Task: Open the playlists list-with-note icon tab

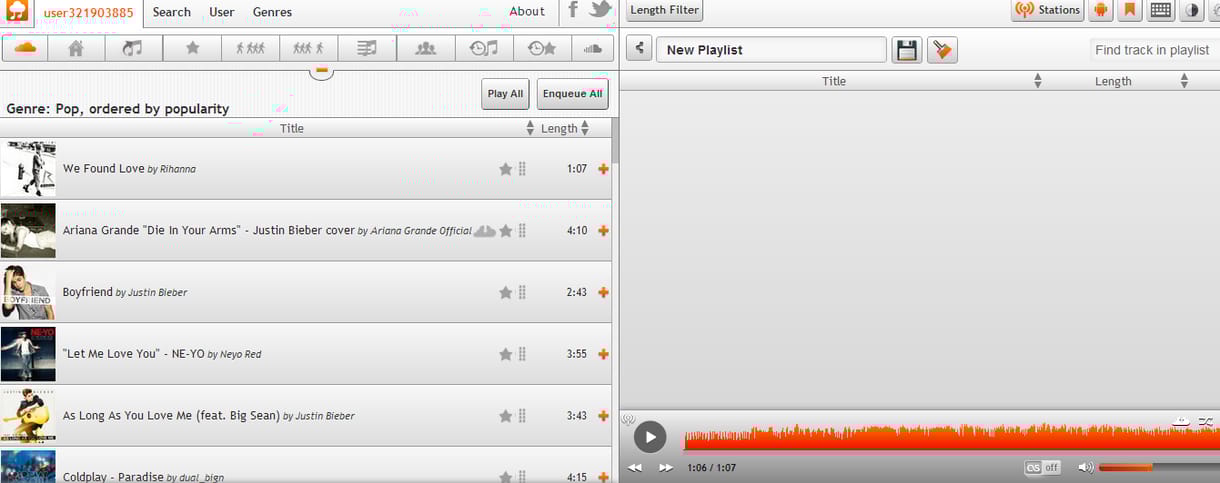Action: [x=367, y=48]
